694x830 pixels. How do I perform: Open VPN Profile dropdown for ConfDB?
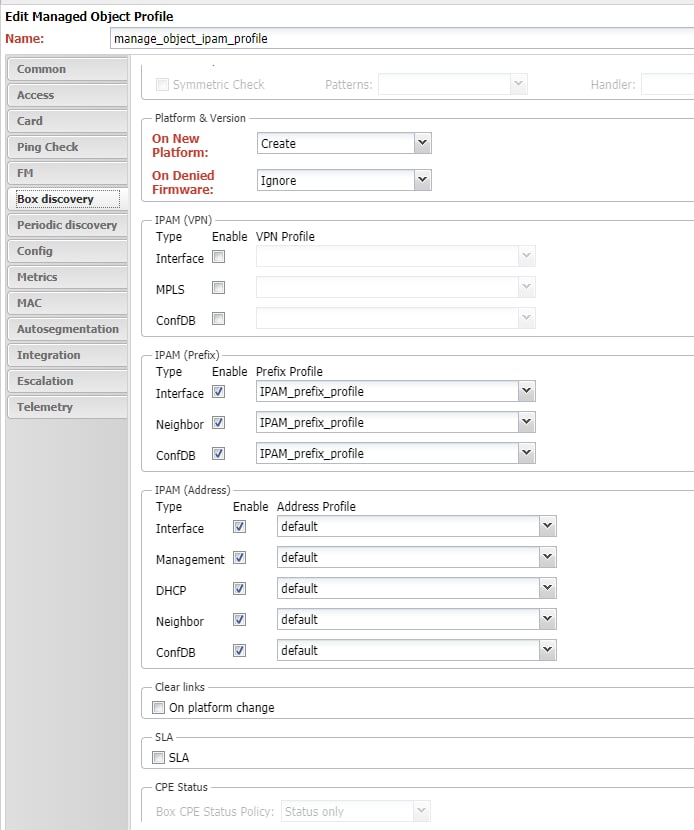[x=526, y=318]
